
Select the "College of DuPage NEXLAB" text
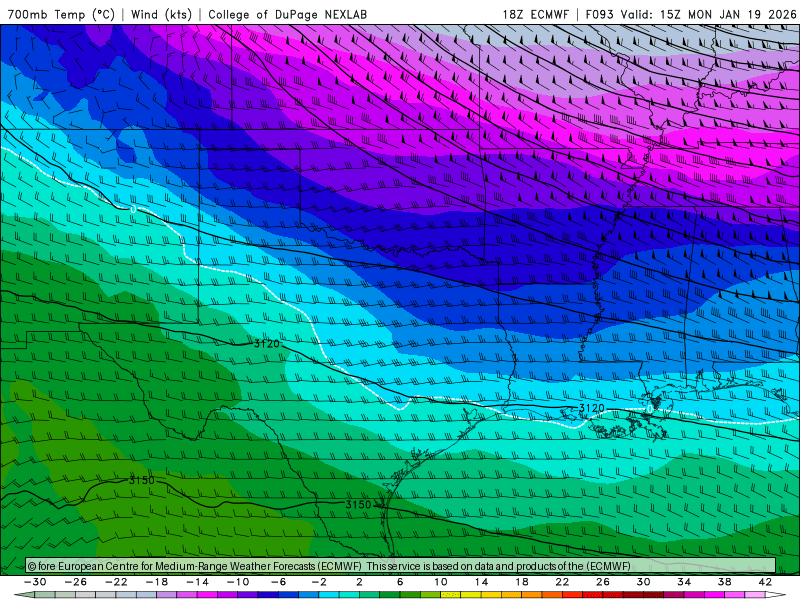pos(287,14)
